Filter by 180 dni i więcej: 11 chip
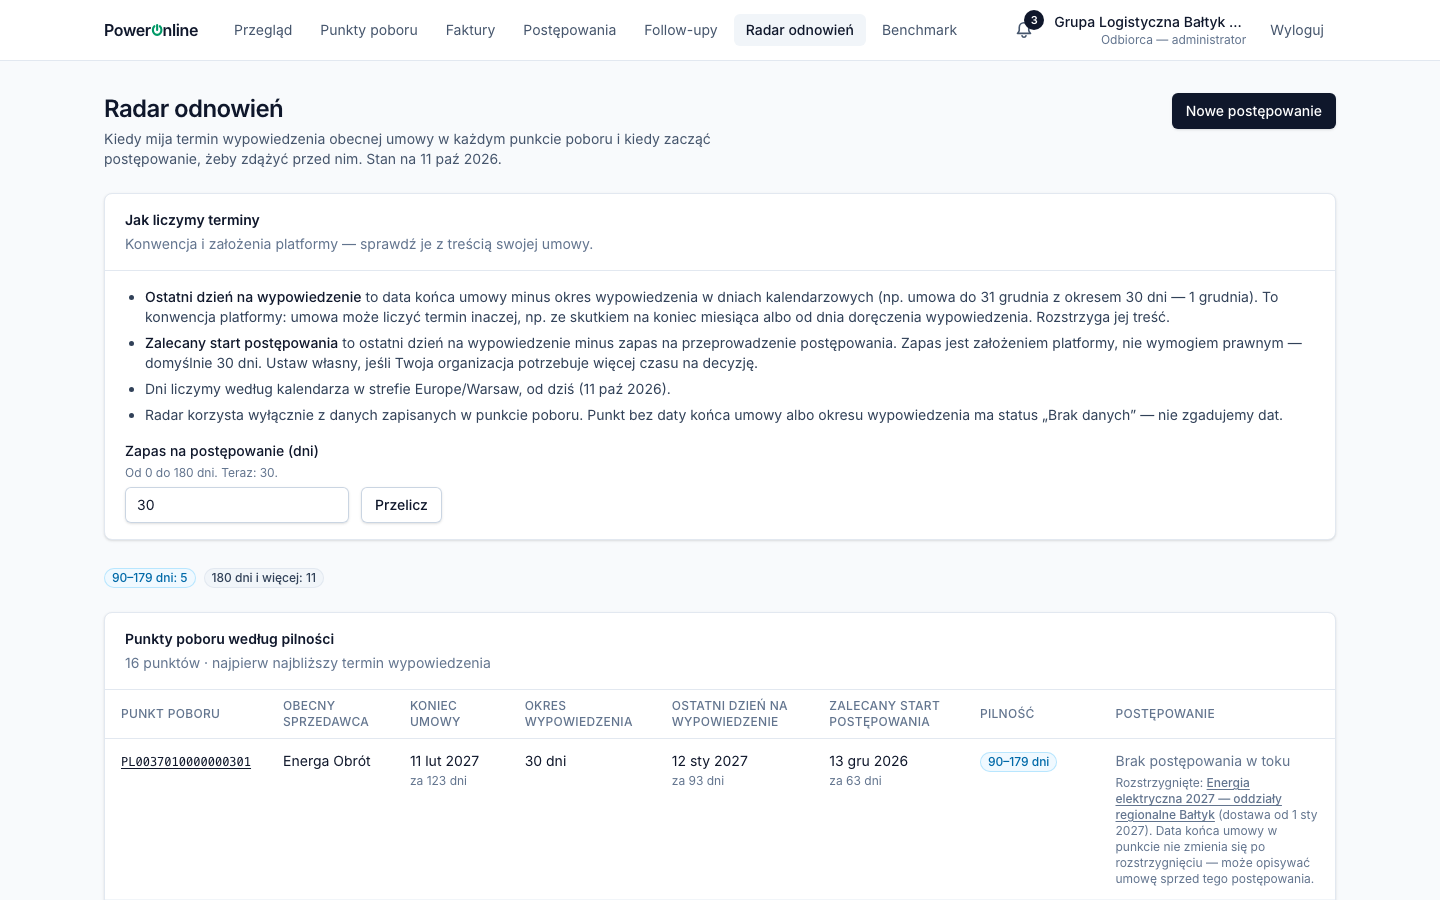This screenshot has width=1440, height=900. click(x=264, y=578)
